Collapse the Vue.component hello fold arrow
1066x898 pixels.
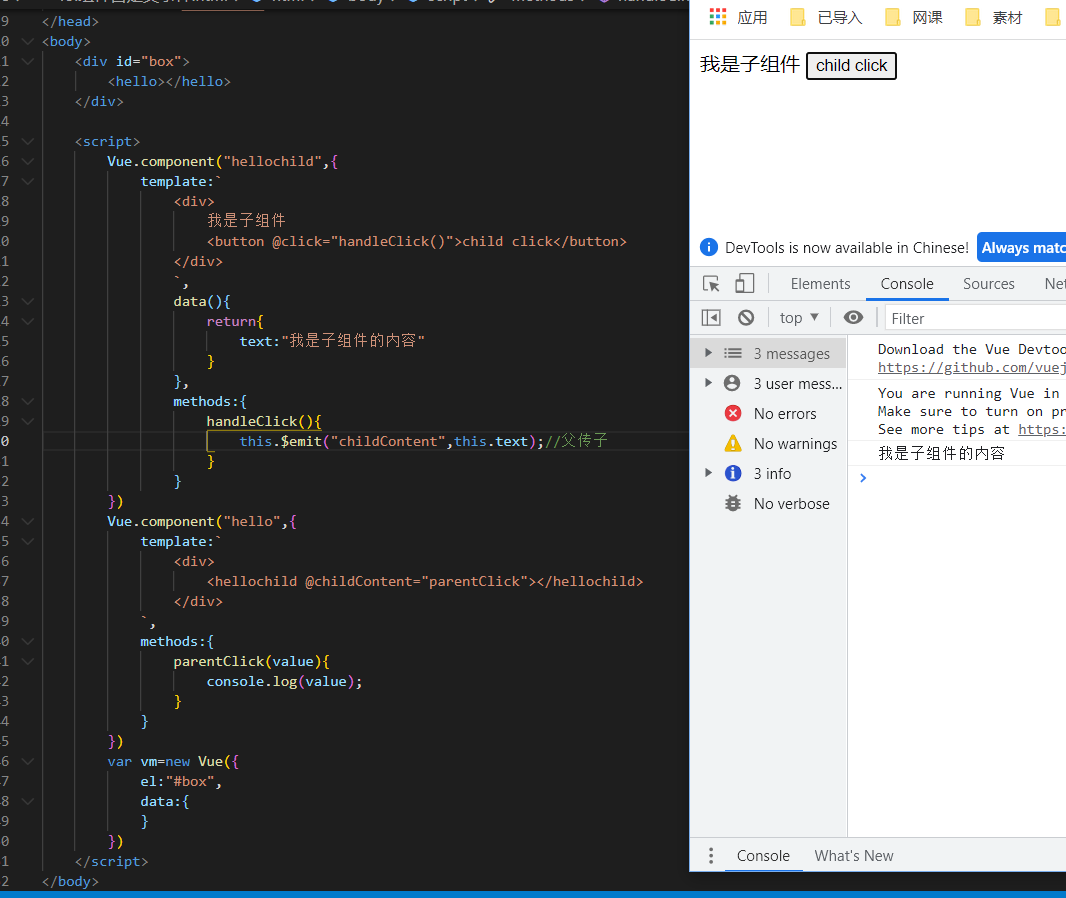(x=28, y=521)
